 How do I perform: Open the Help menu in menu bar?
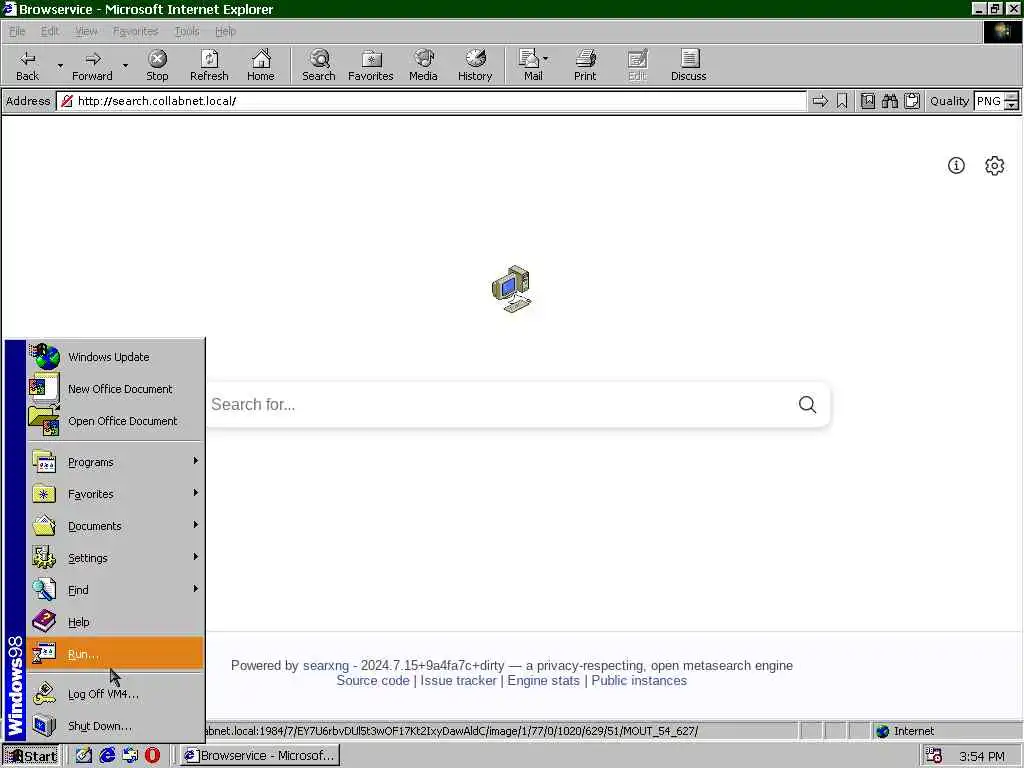225,31
